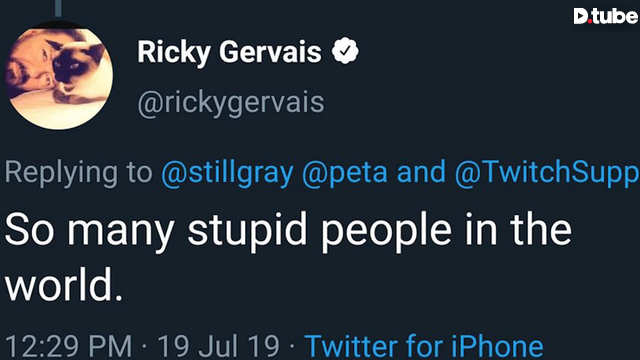
Task: Click the word 'people' in tweet
Action: coord(386,231)
